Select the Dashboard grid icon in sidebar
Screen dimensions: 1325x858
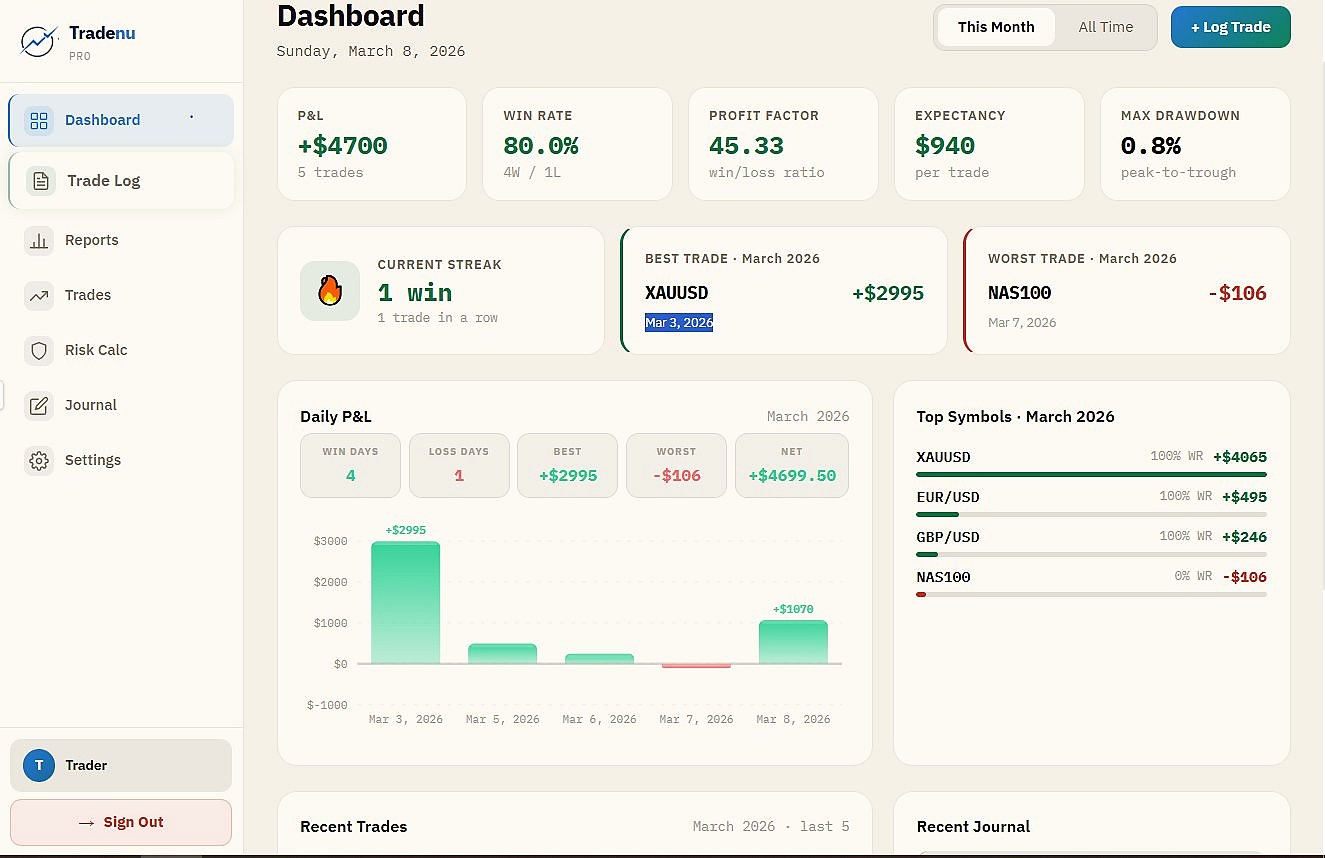[39, 120]
